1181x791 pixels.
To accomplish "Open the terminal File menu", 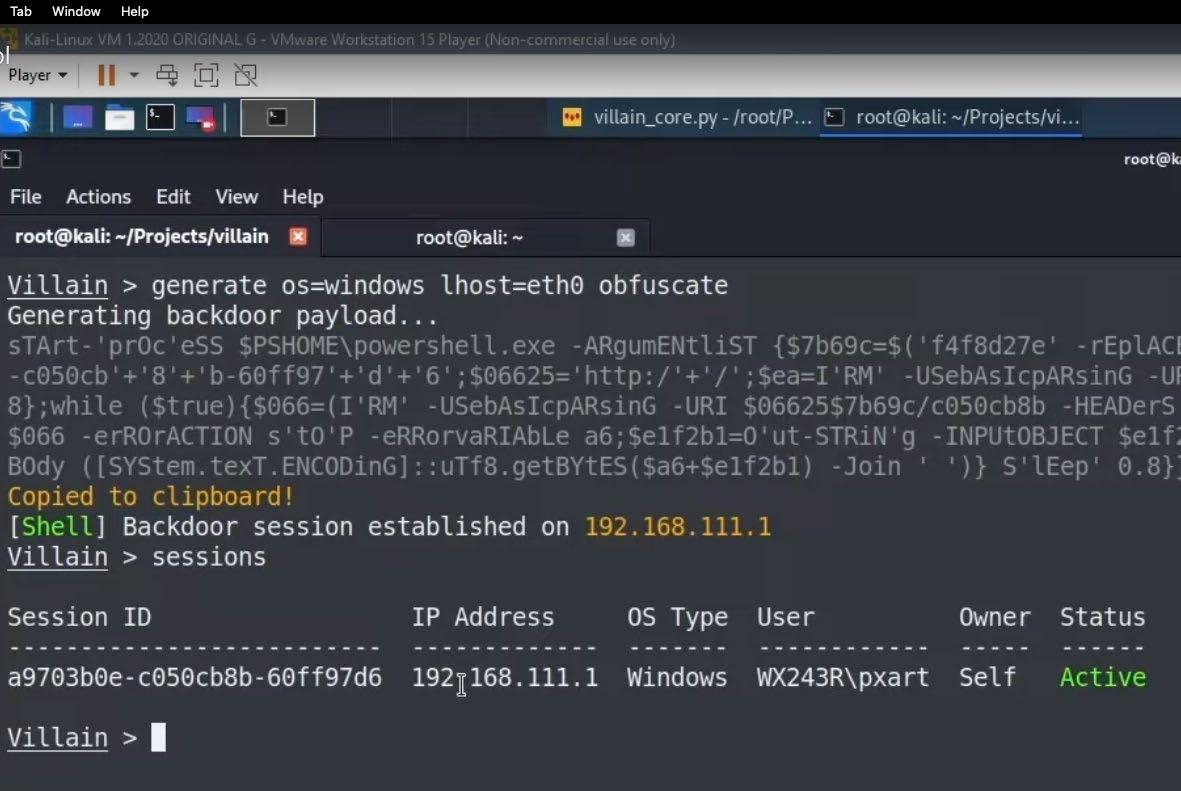I will pos(26,197).
